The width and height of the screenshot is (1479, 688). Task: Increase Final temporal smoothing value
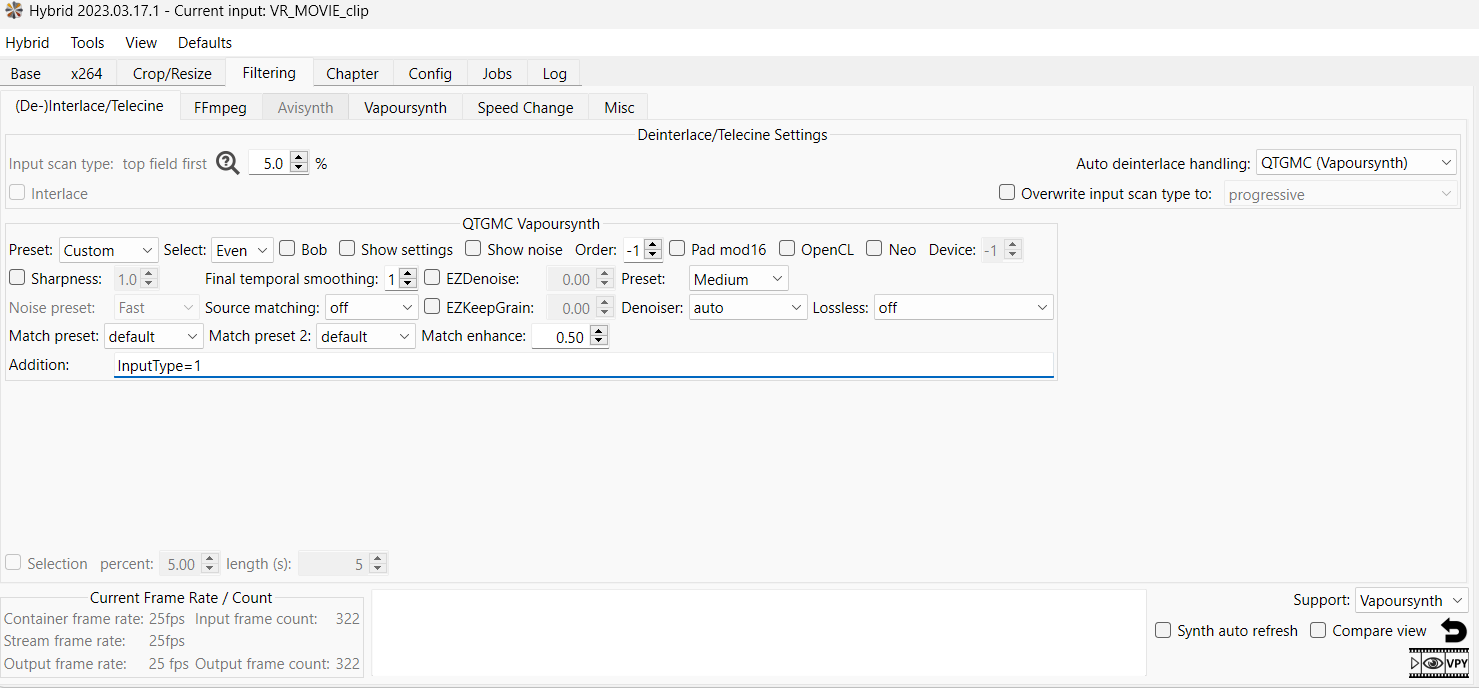coord(408,273)
